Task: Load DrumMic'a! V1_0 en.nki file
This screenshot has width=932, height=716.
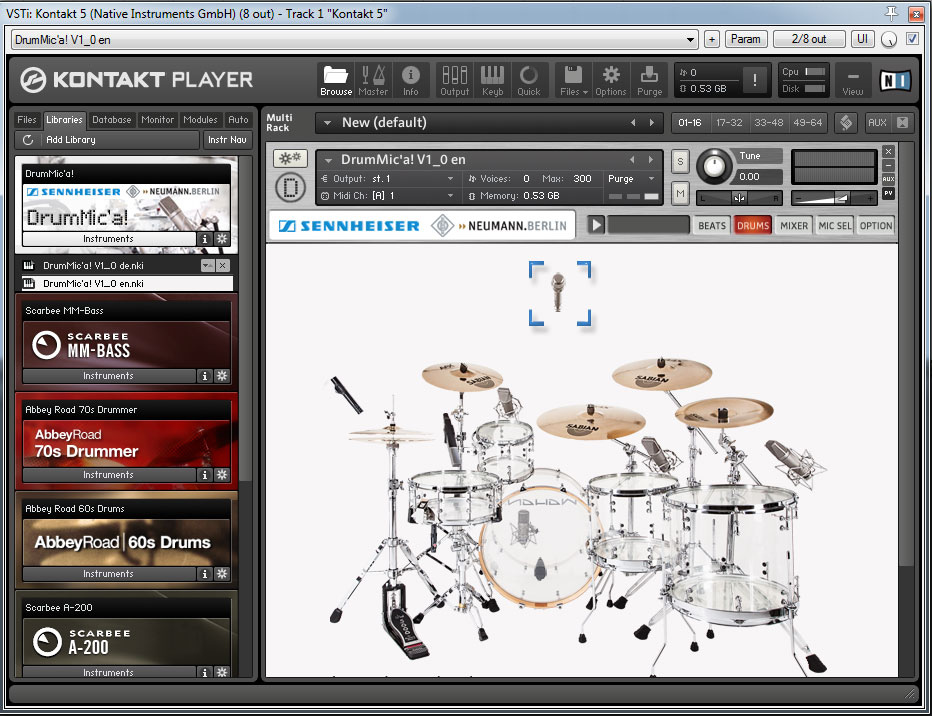Action: point(127,283)
